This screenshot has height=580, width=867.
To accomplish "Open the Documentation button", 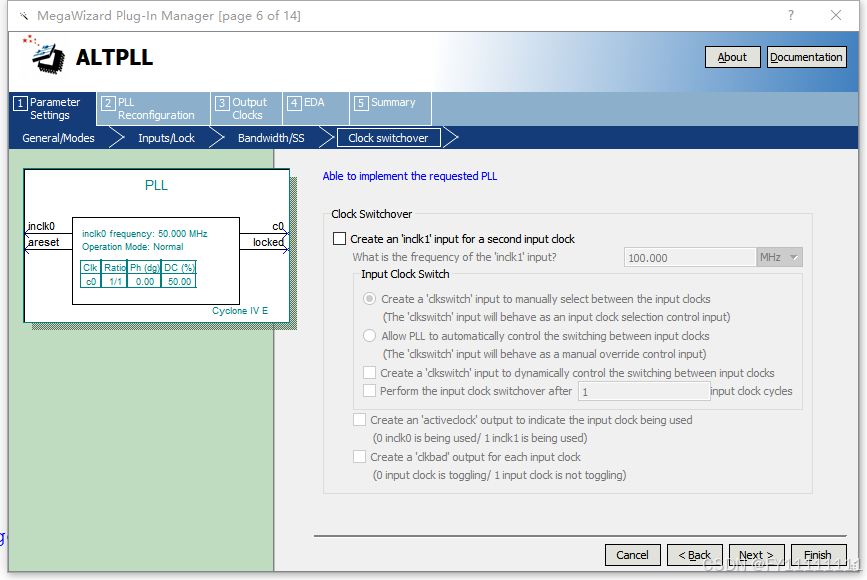I will [x=806, y=57].
